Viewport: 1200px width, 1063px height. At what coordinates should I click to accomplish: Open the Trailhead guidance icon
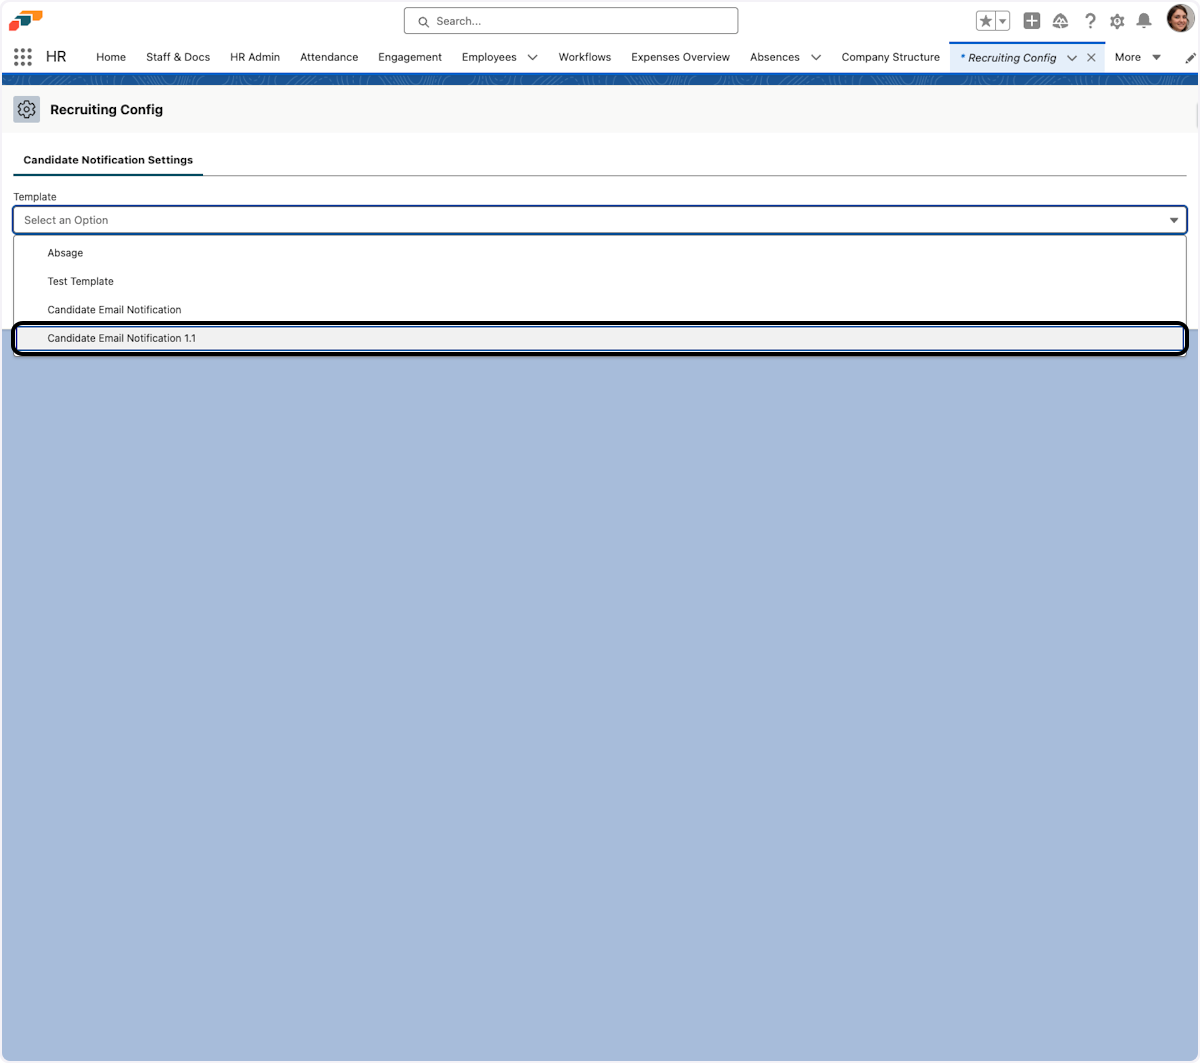(x=1061, y=21)
